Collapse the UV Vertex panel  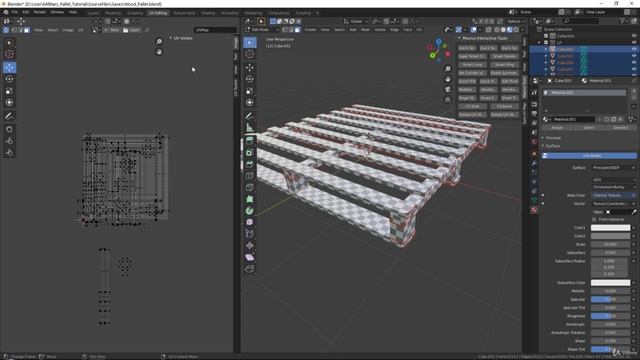[x=181, y=38]
